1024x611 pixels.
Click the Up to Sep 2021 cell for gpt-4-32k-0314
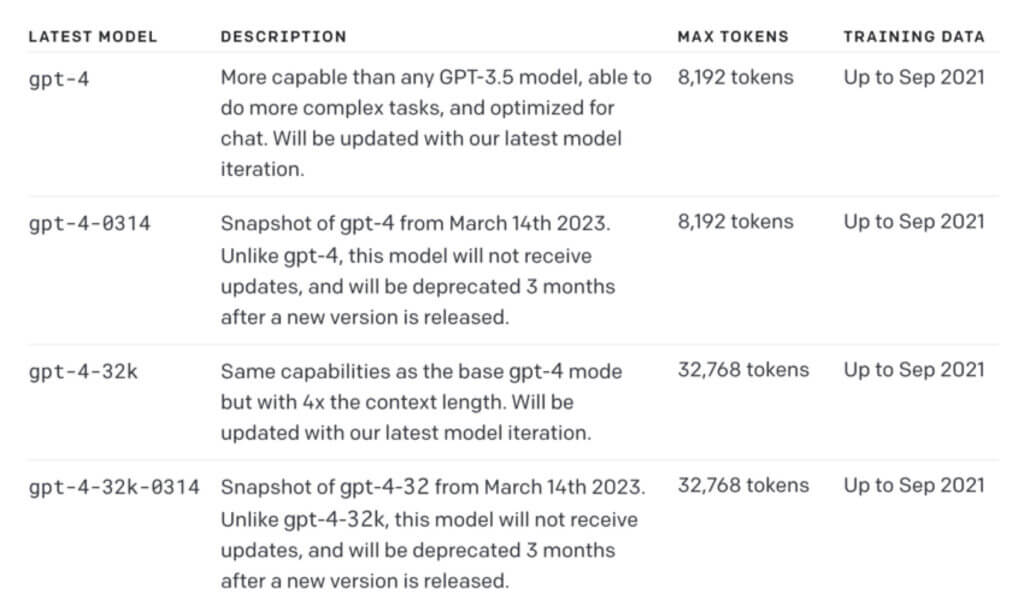click(914, 486)
